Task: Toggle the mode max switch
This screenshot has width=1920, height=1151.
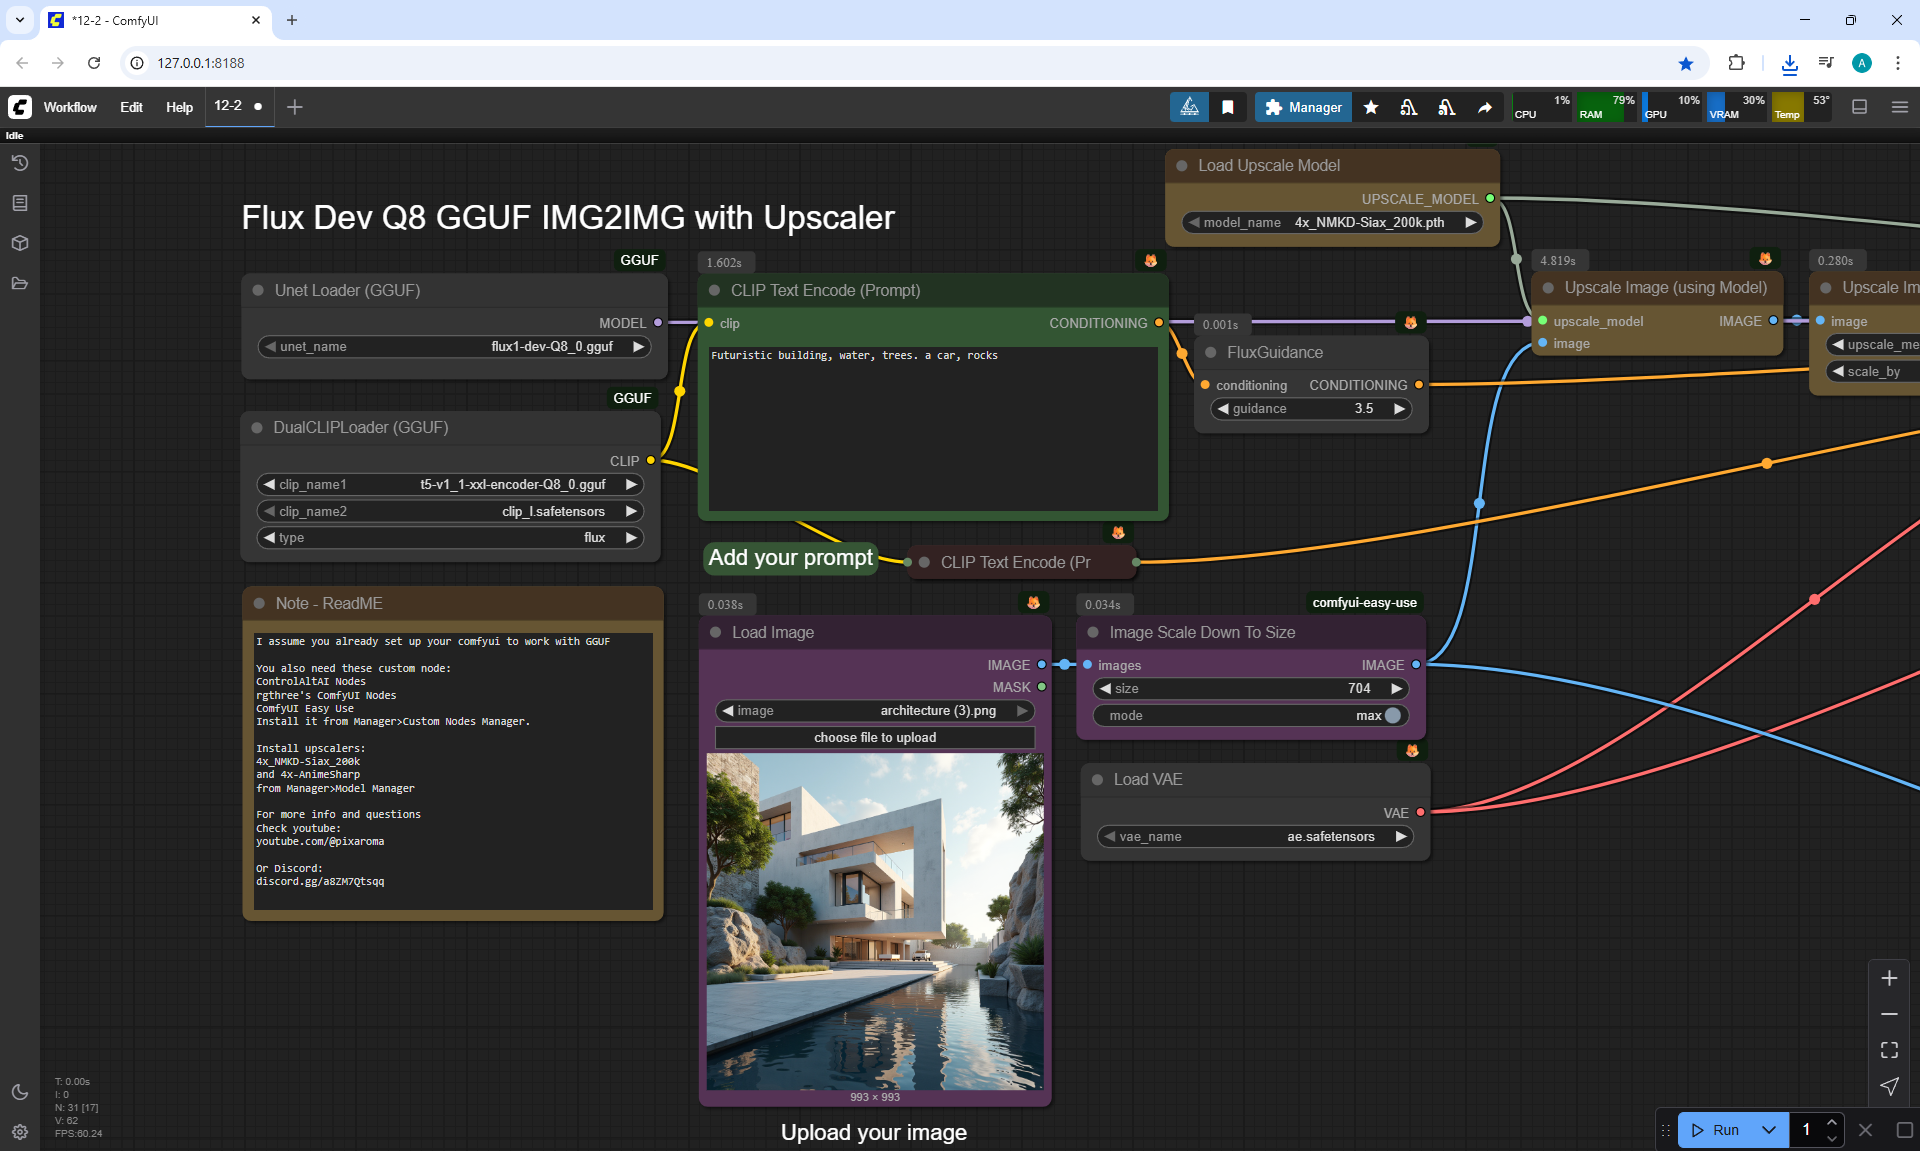Action: coord(1392,715)
